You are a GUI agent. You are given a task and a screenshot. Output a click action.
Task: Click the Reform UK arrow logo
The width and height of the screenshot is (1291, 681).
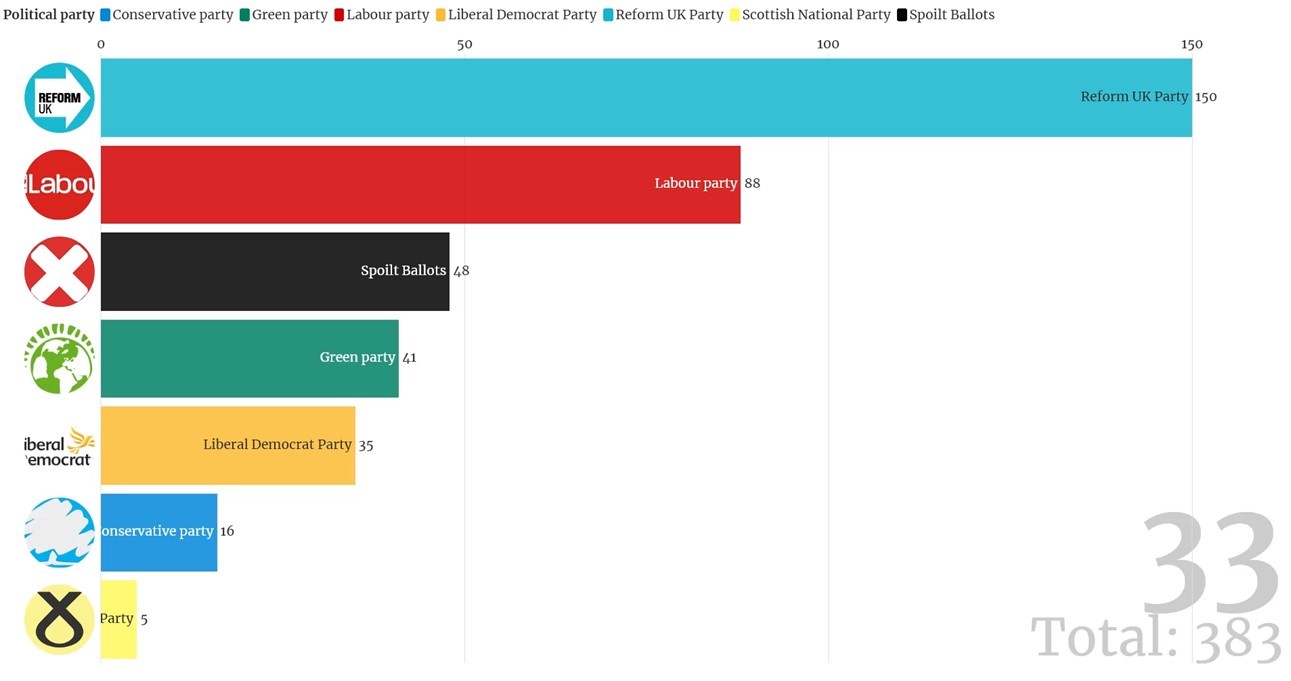pyautogui.click(x=59, y=98)
